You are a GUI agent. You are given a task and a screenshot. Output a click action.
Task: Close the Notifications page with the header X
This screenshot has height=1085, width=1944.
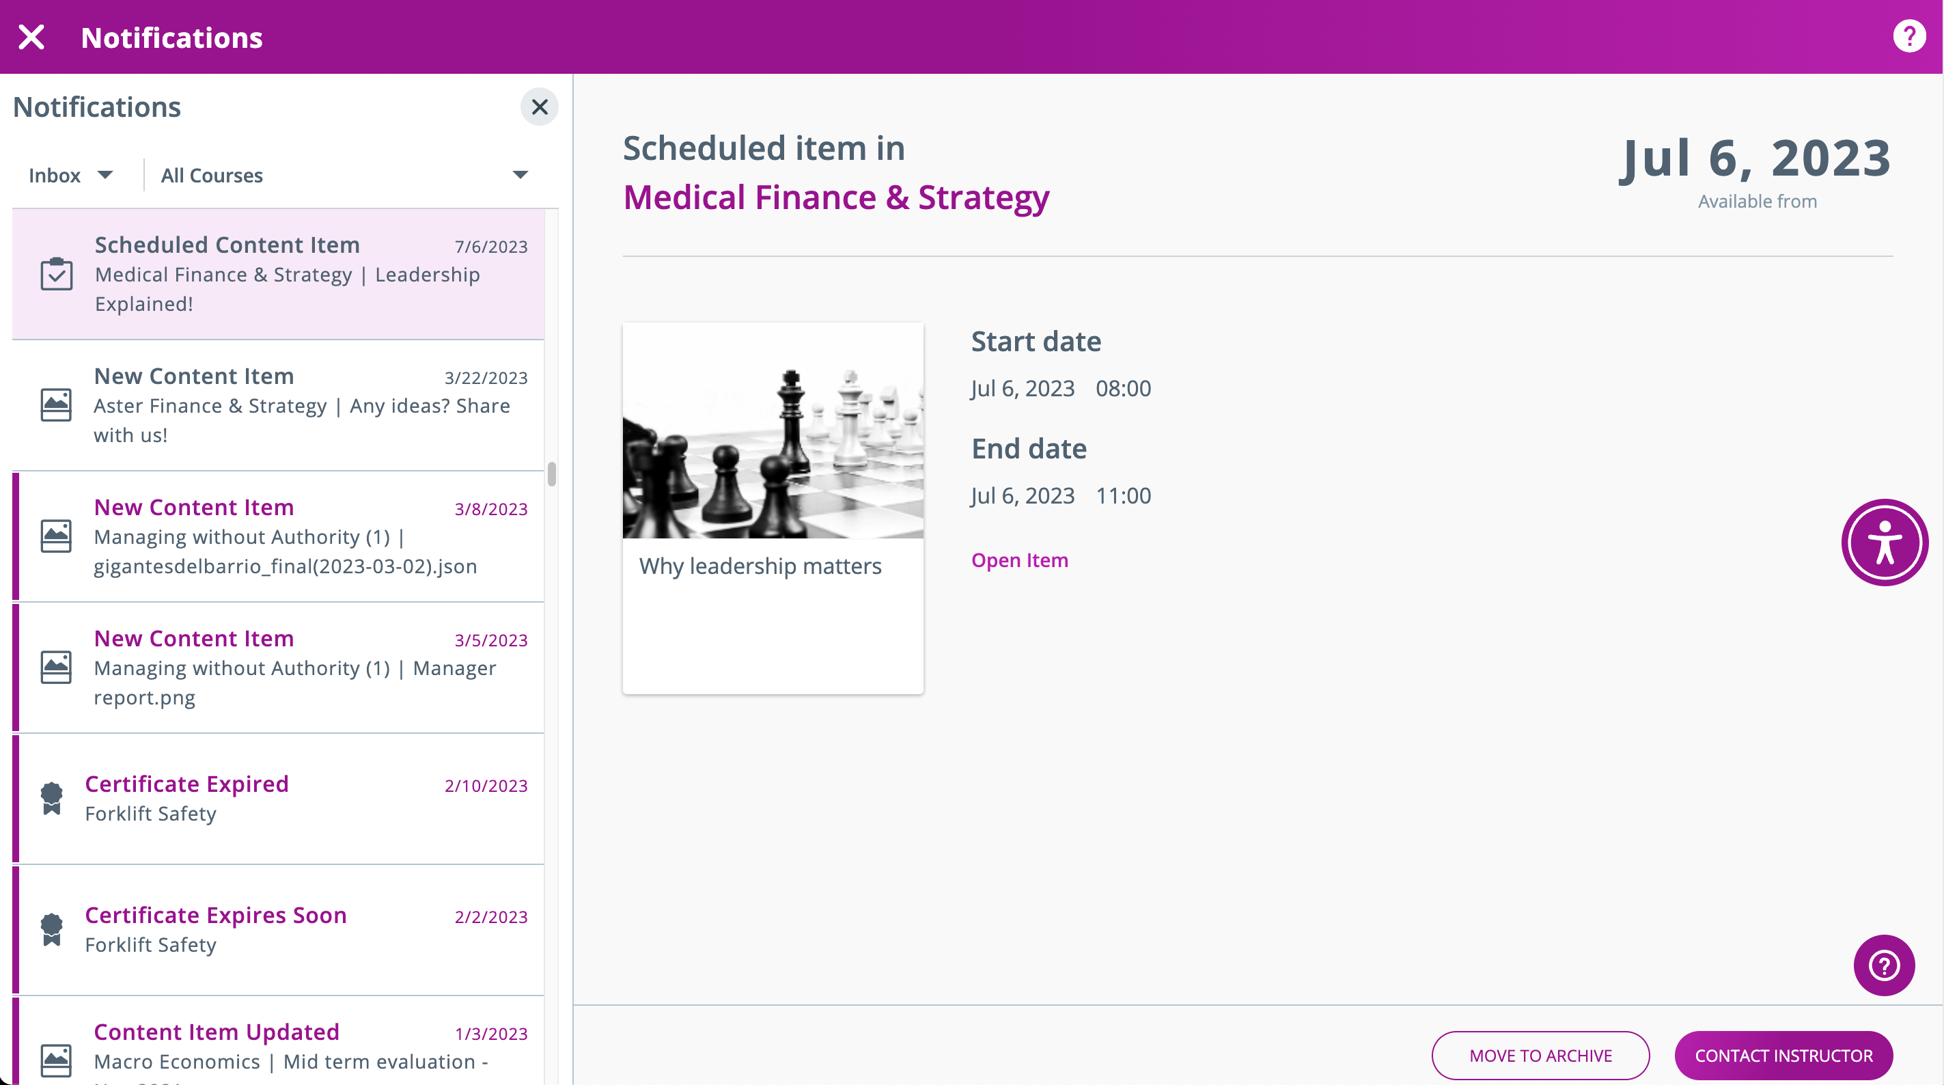coord(32,37)
